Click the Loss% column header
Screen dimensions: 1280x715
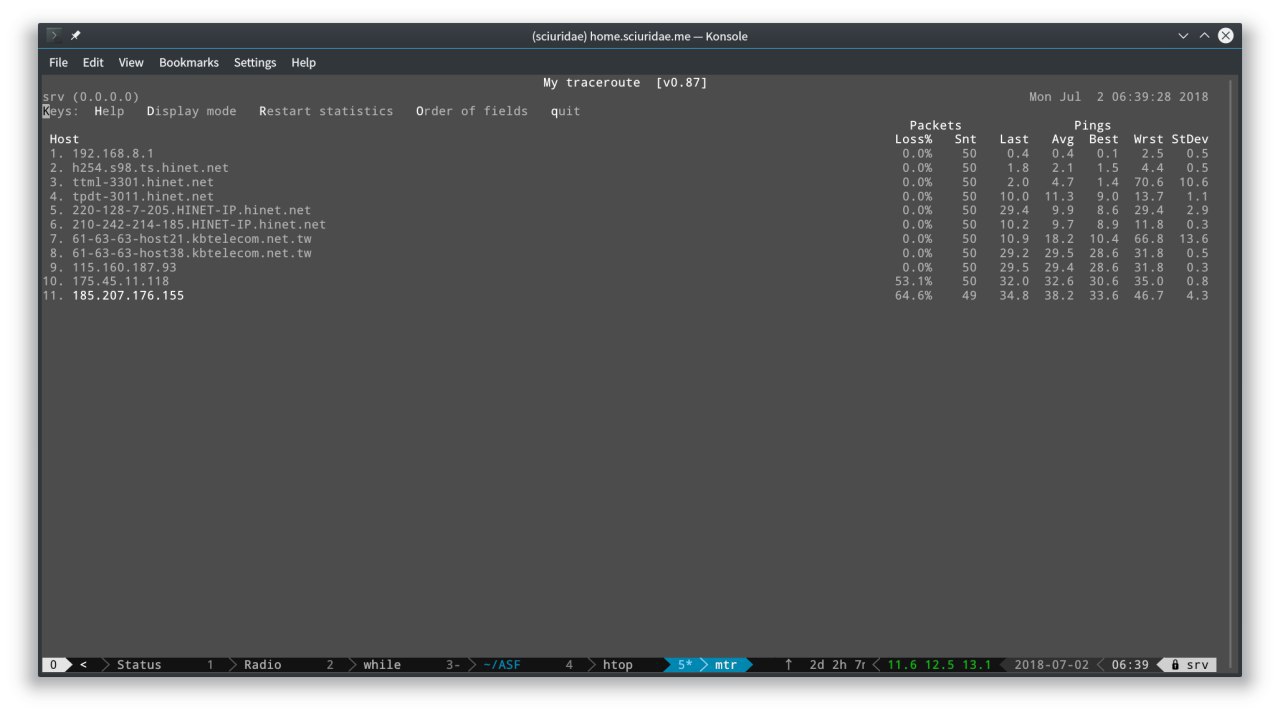(913, 139)
